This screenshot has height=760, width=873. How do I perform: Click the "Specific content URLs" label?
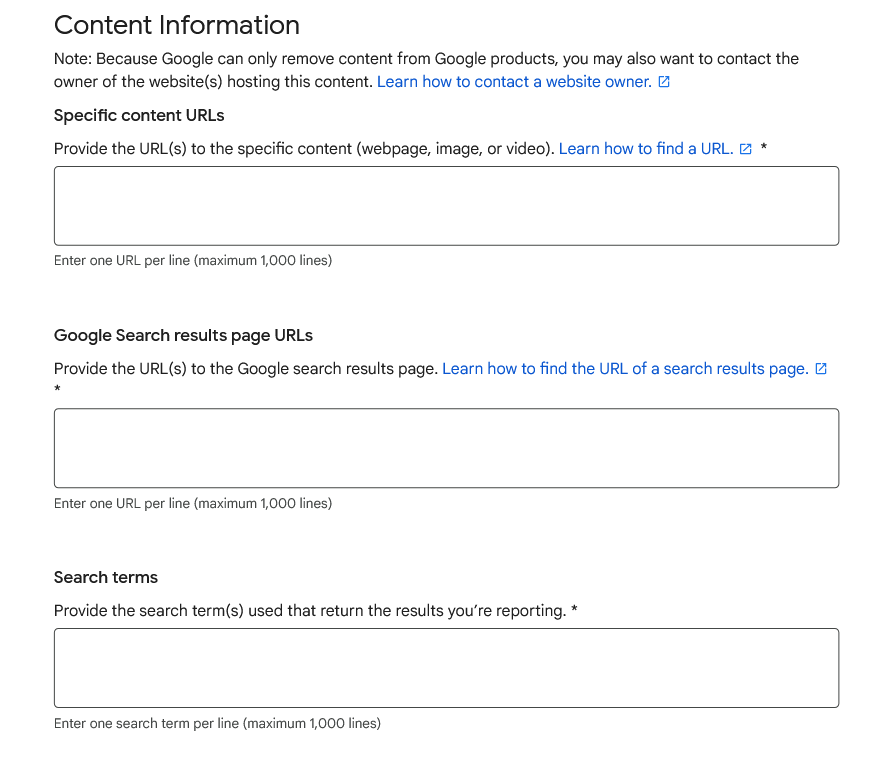pos(139,115)
